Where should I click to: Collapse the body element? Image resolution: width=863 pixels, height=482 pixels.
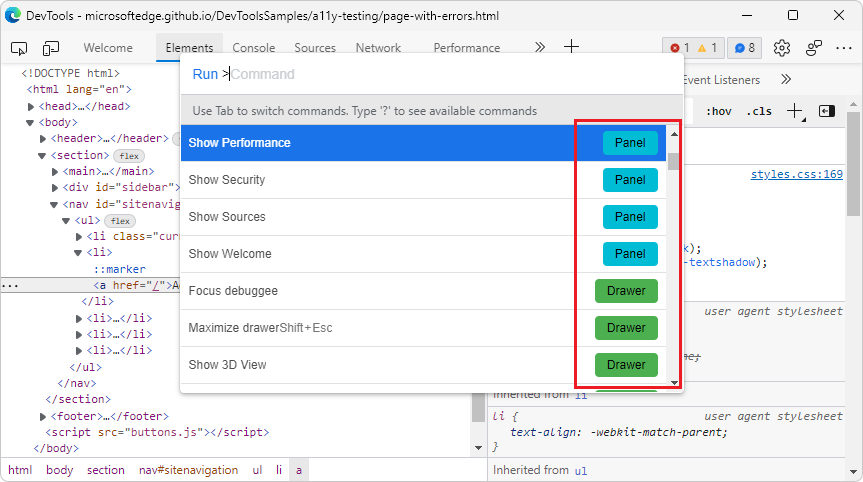[30, 123]
